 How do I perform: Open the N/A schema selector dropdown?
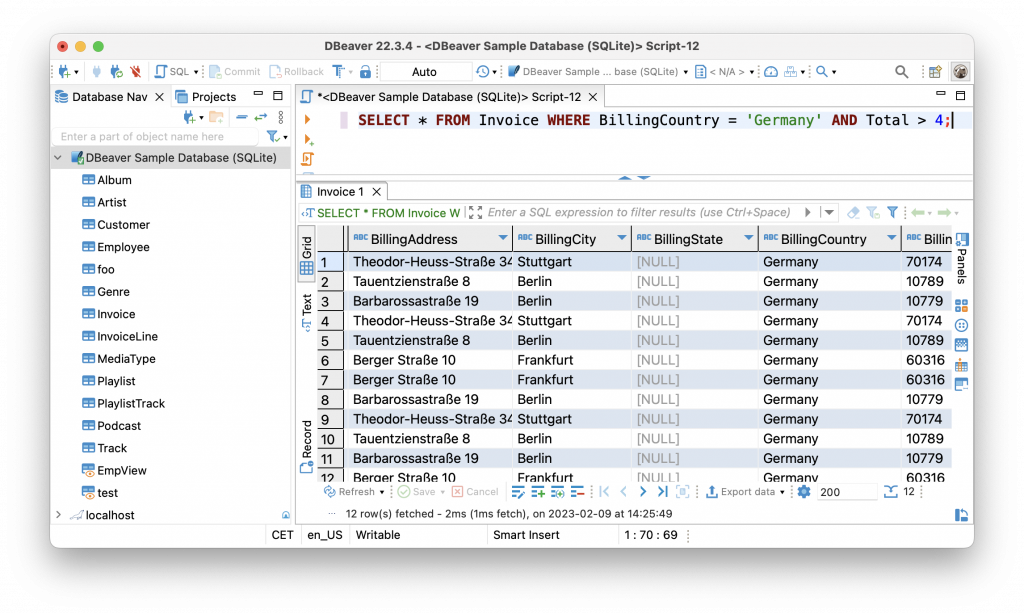point(724,71)
